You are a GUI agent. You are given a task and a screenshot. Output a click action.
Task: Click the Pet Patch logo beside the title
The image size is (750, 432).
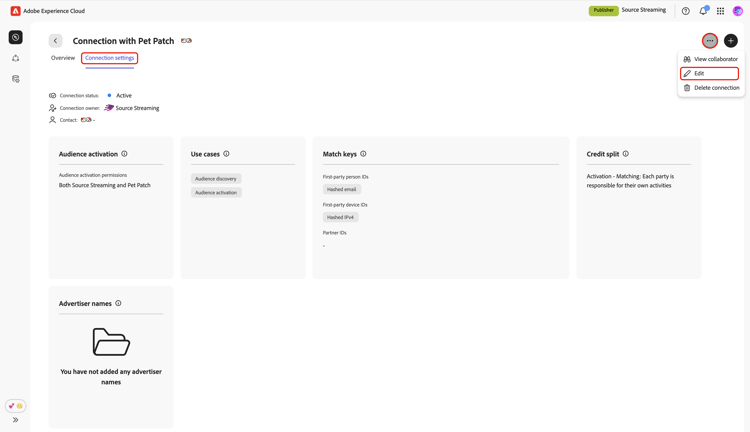click(186, 41)
